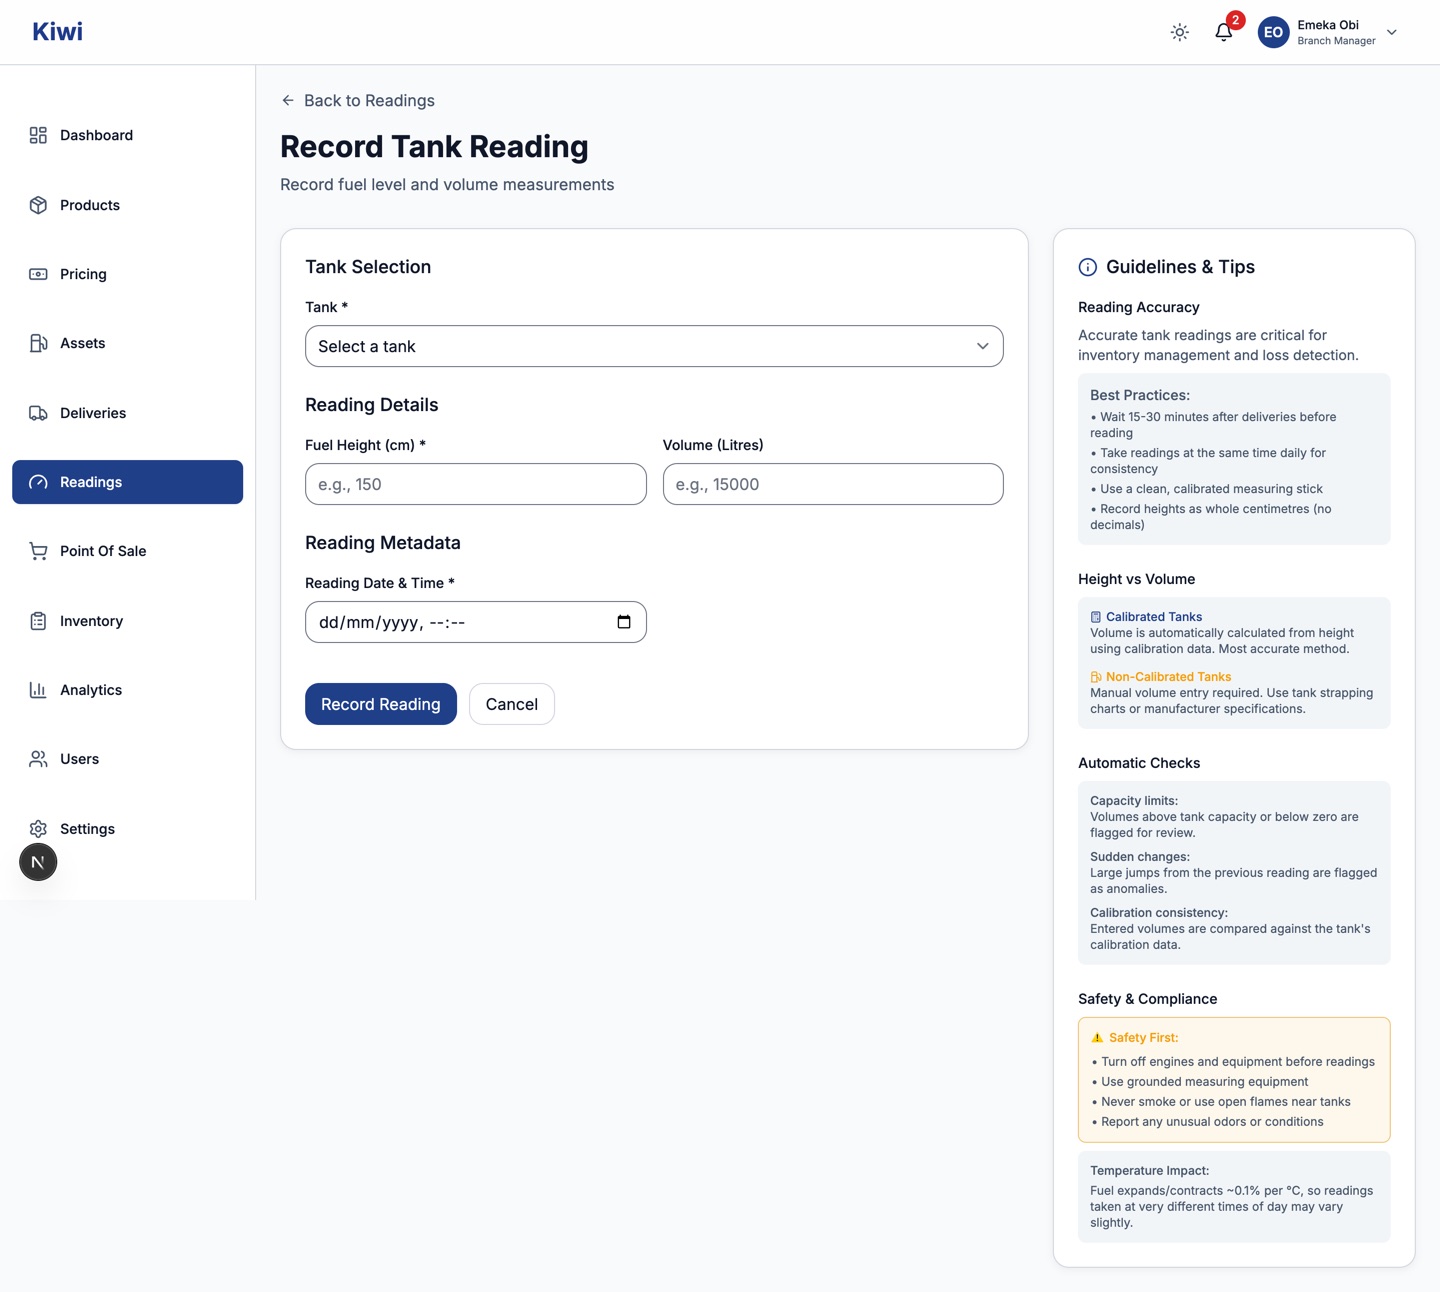The height and width of the screenshot is (1292, 1440).
Task: Submit with the Record Reading button
Action: pyautogui.click(x=381, y=704)
